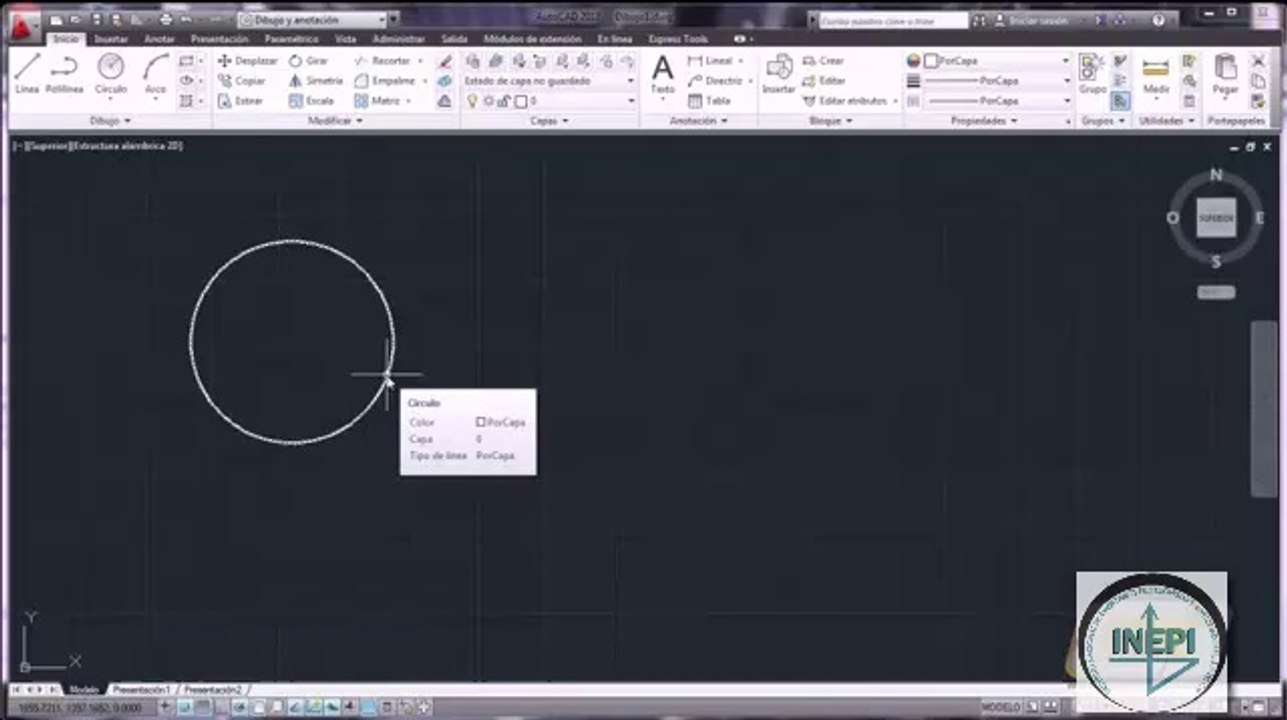
Task: Click the help search input field
Action: click(x=893, y=20)
